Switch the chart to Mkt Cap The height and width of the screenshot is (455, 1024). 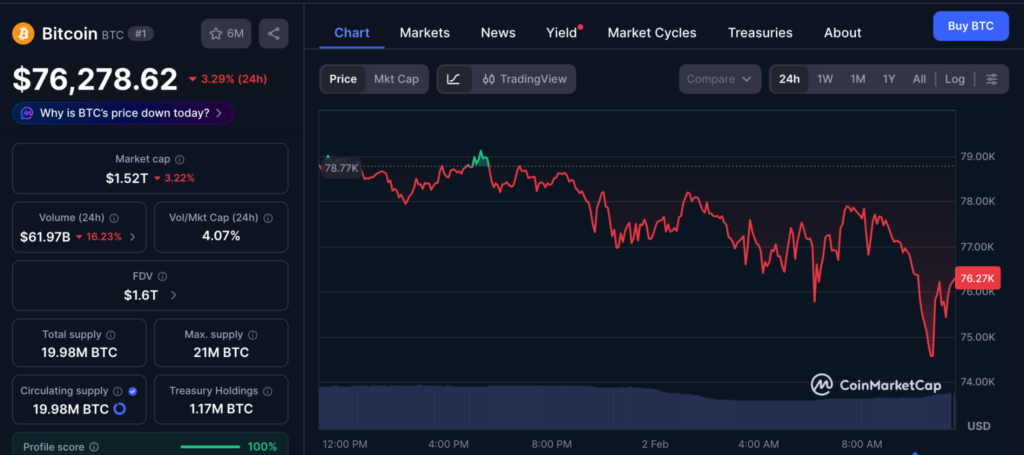click(396, 79)
